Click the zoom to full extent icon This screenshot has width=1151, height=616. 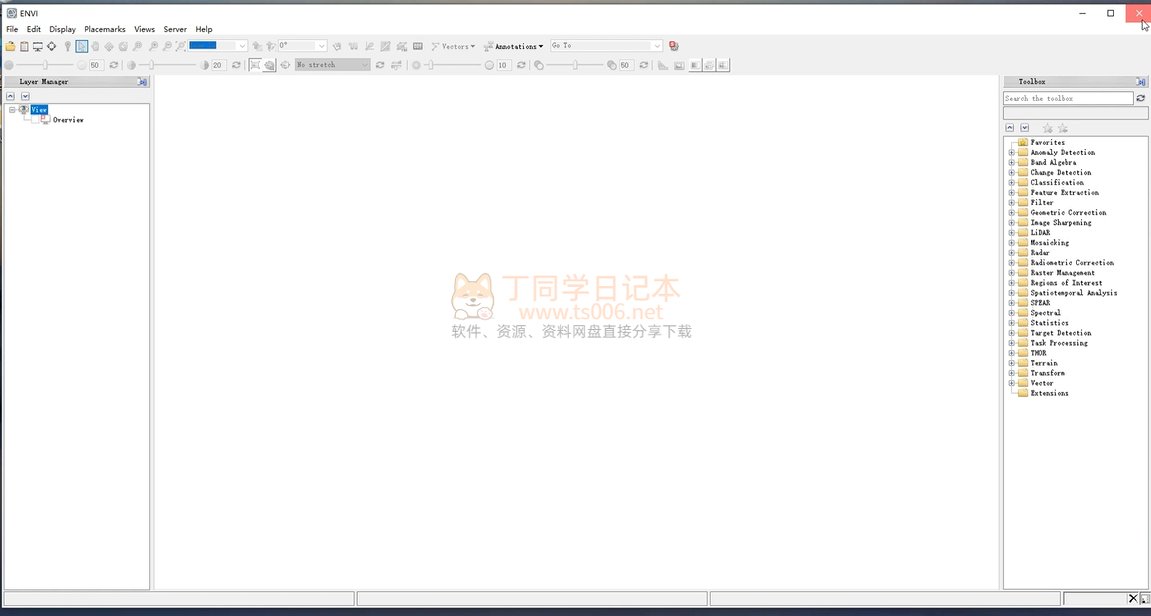pos(181,46)
